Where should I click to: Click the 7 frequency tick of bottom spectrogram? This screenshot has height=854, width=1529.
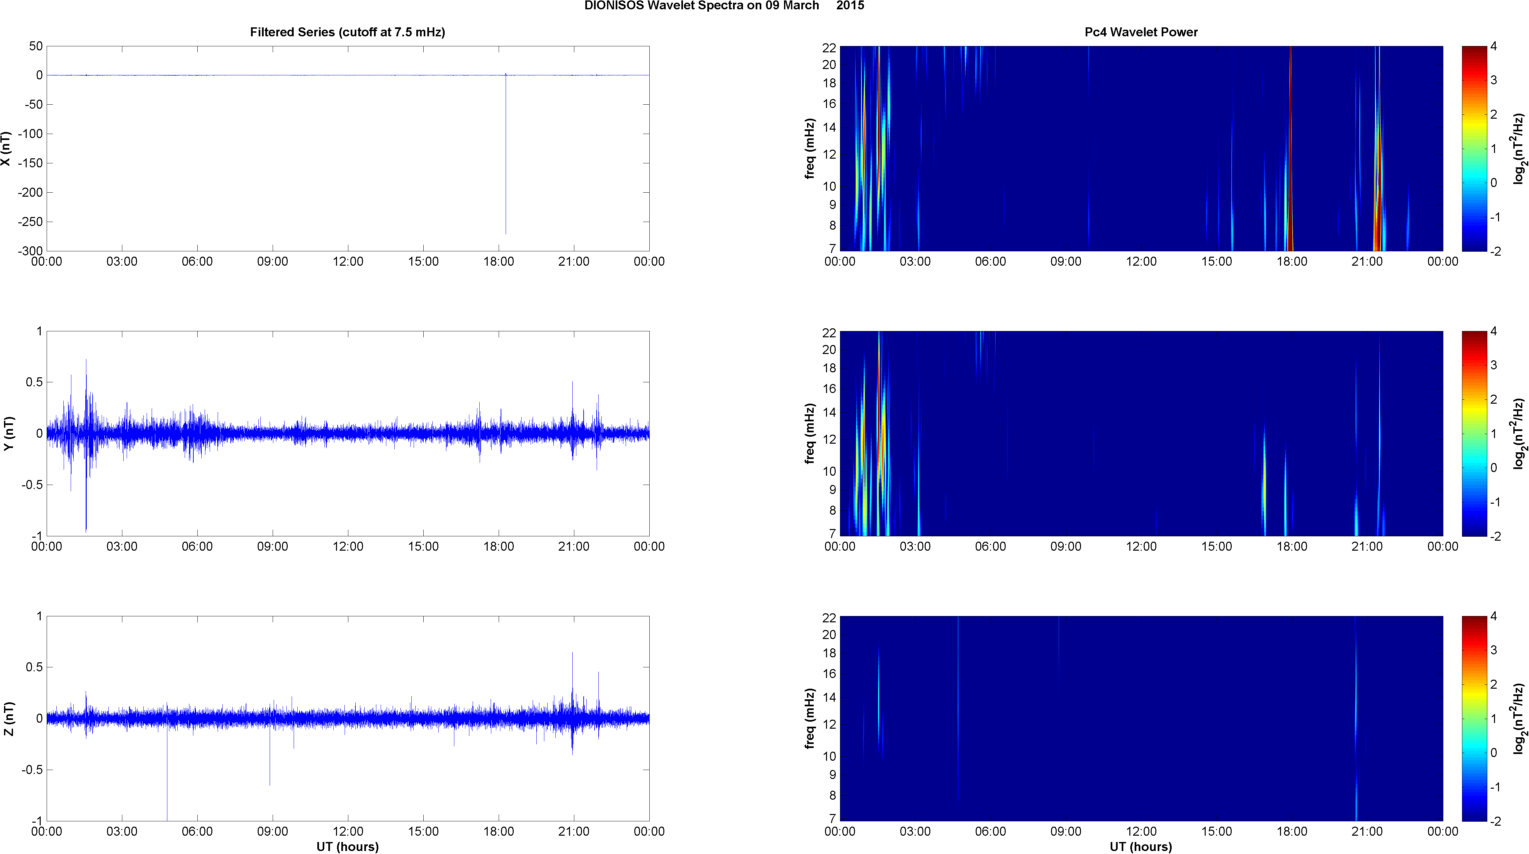point(833,819)
